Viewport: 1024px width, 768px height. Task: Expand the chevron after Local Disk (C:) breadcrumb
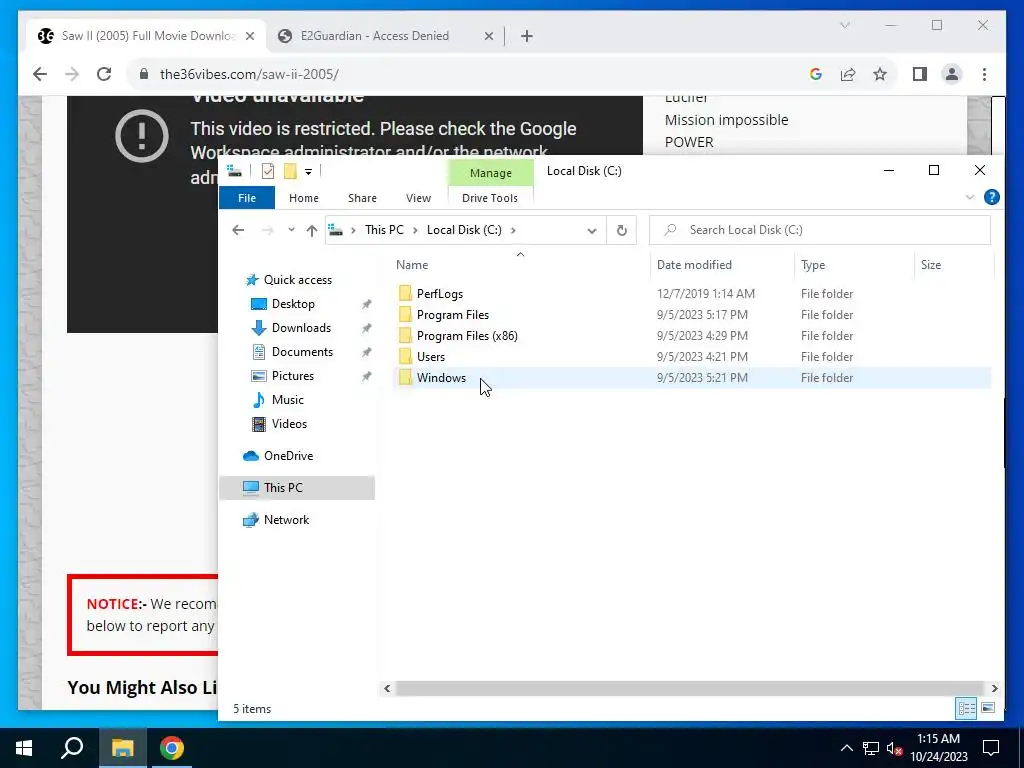click(513, 230)
